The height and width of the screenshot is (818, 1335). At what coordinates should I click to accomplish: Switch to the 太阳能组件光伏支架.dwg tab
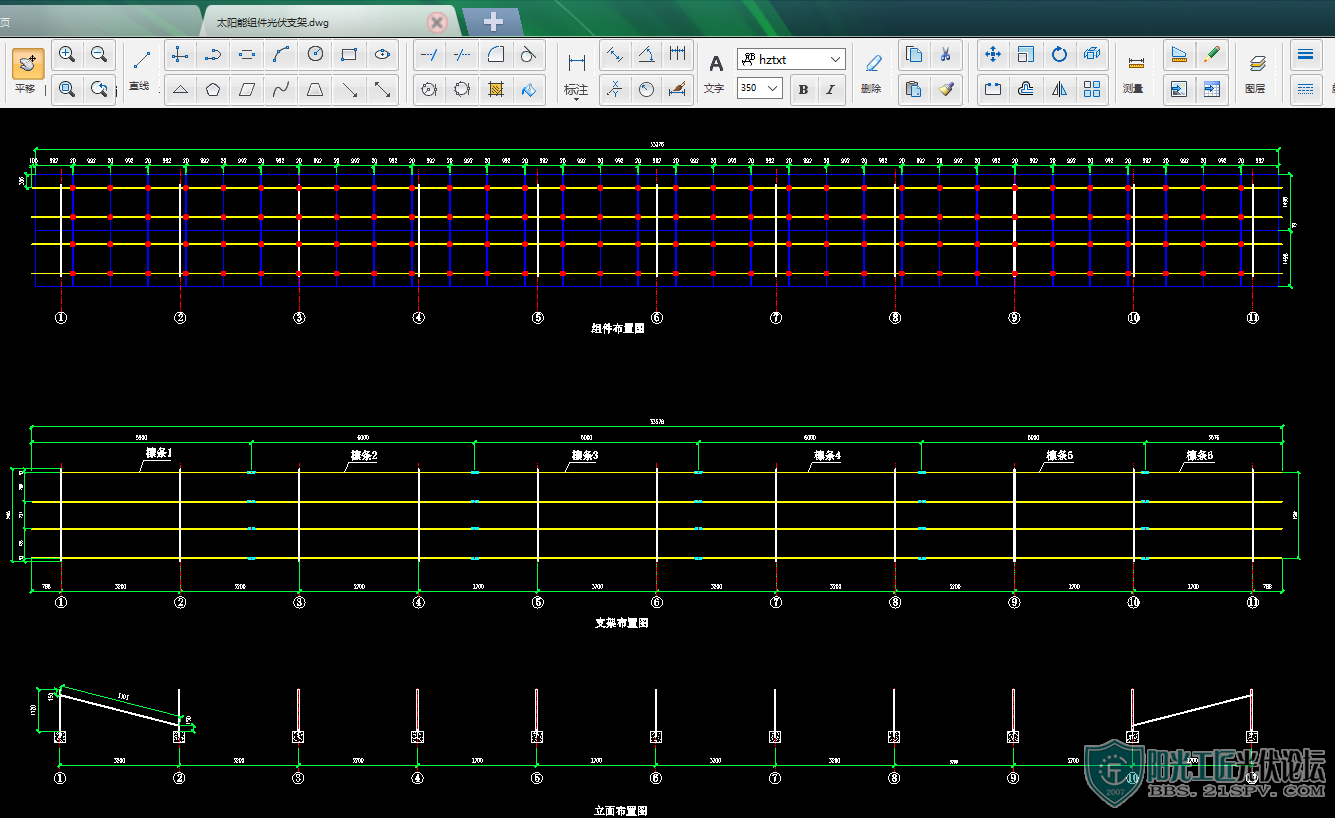coord(330,21)
